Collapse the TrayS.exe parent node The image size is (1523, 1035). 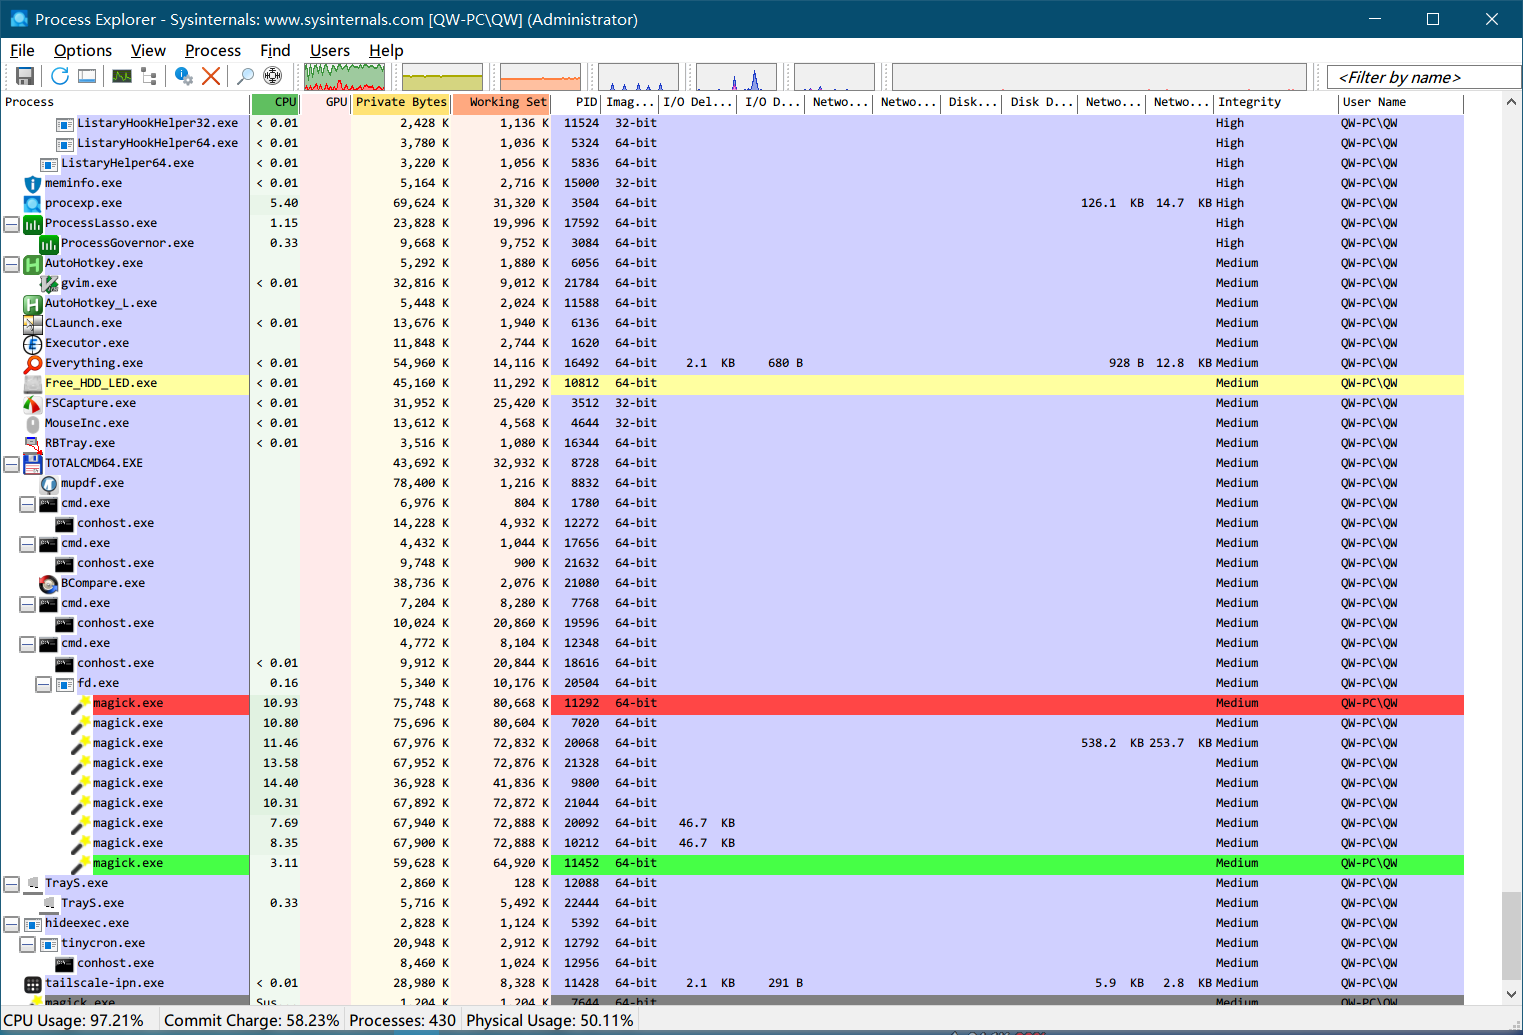coord(11,884)
